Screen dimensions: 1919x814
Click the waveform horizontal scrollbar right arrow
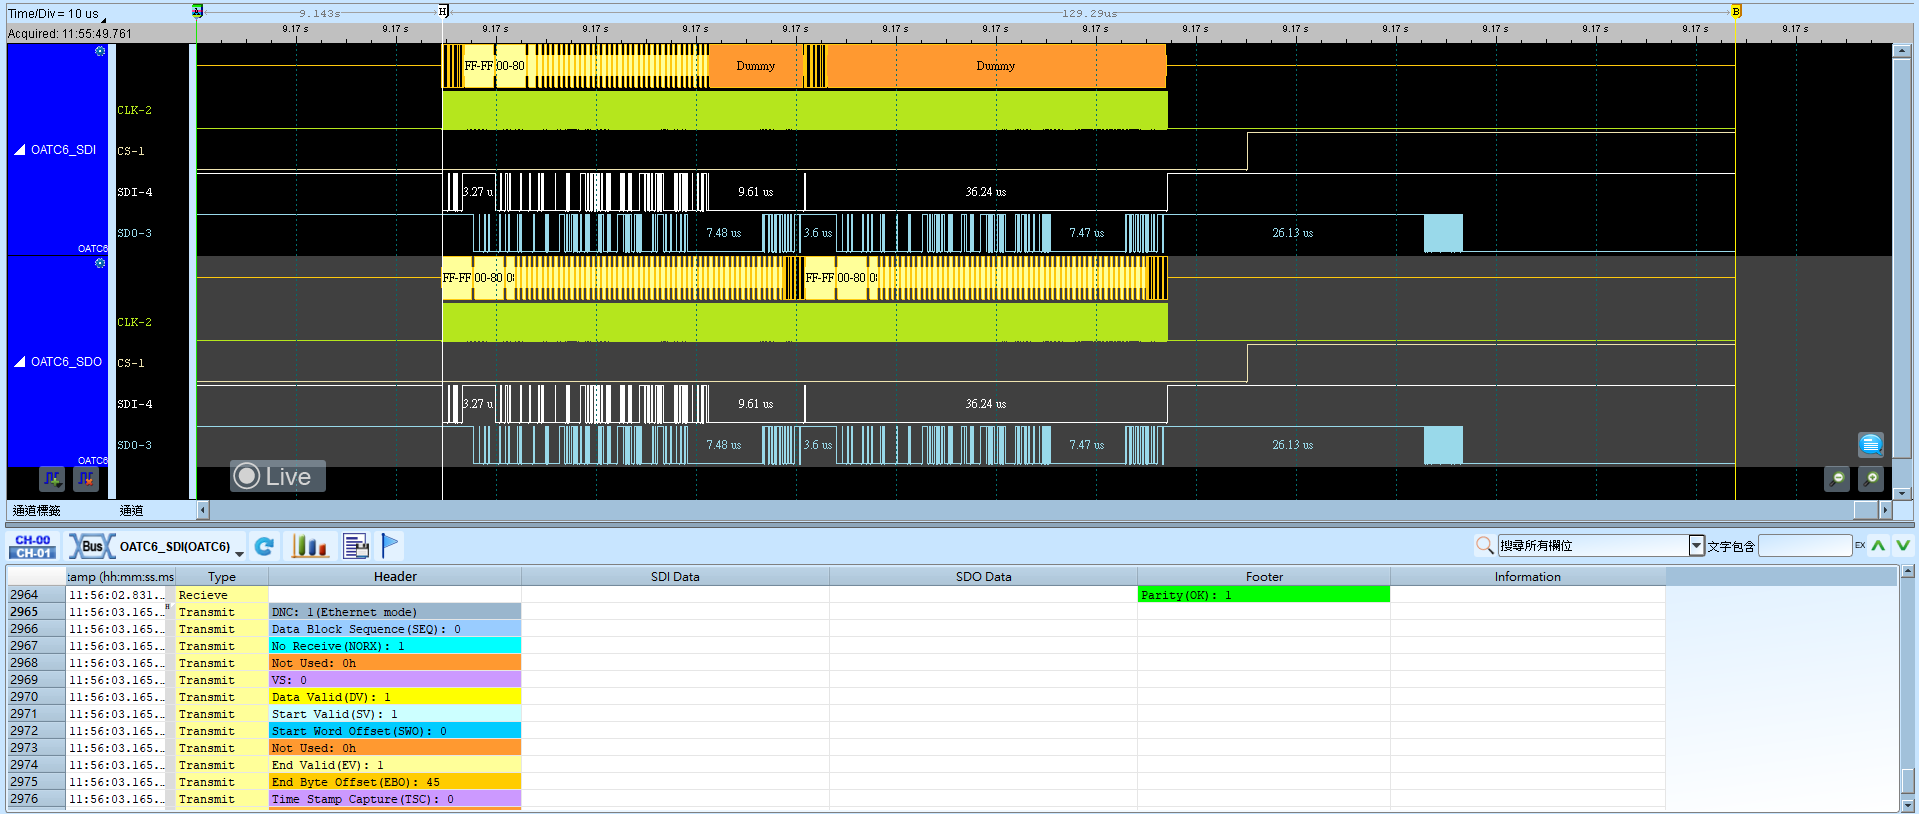click(1886, 510)
